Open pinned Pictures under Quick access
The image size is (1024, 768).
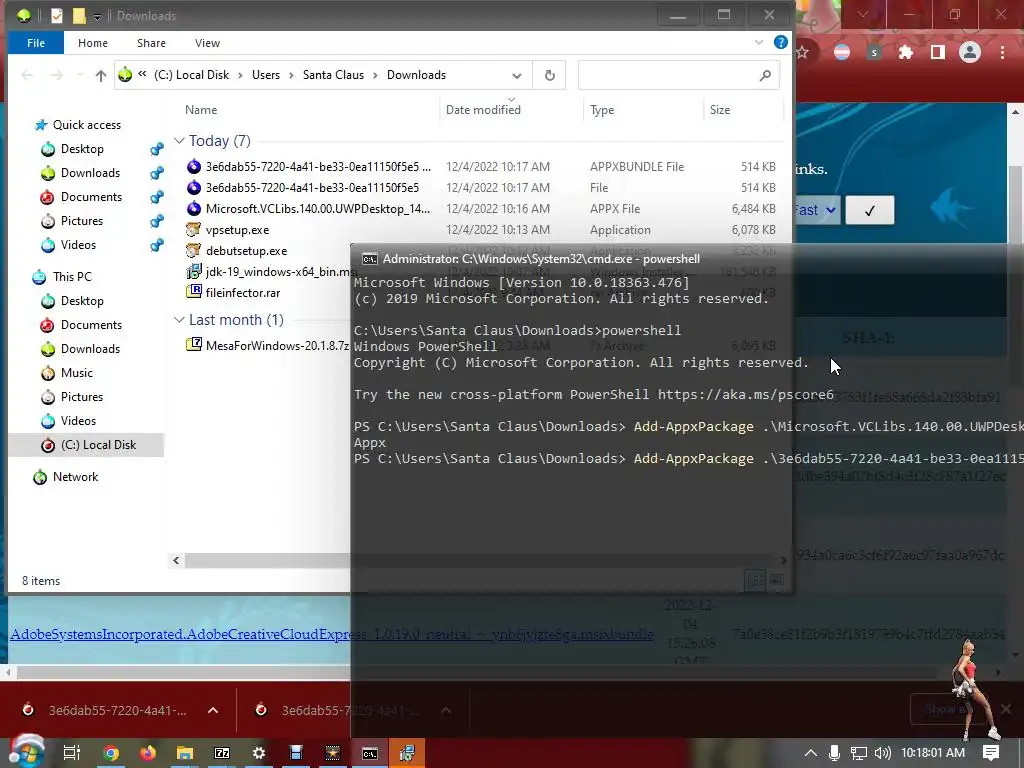[x=82, y=221]
